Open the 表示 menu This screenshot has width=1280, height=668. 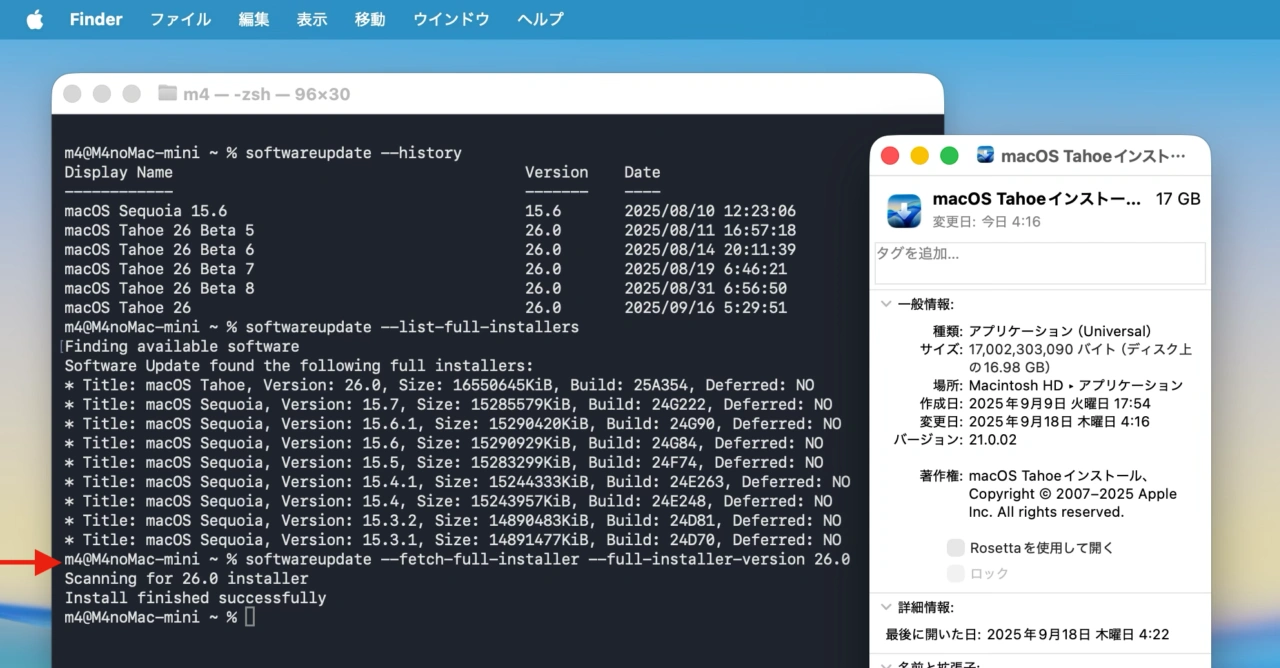tap(311, 19)
